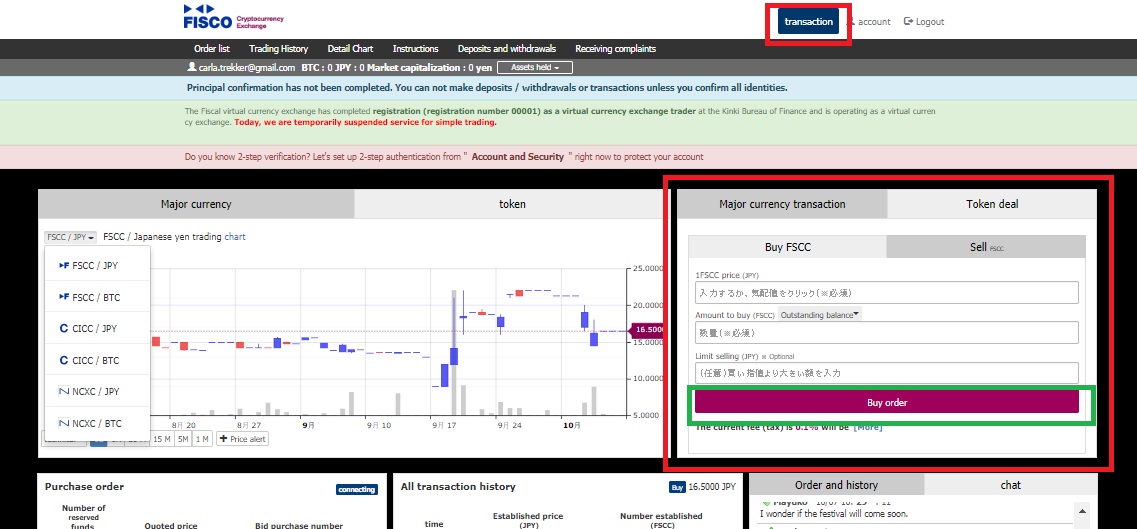Screen dimensions: 1137x529
Task: Click the FISCO logo
Action: point(233,18)
